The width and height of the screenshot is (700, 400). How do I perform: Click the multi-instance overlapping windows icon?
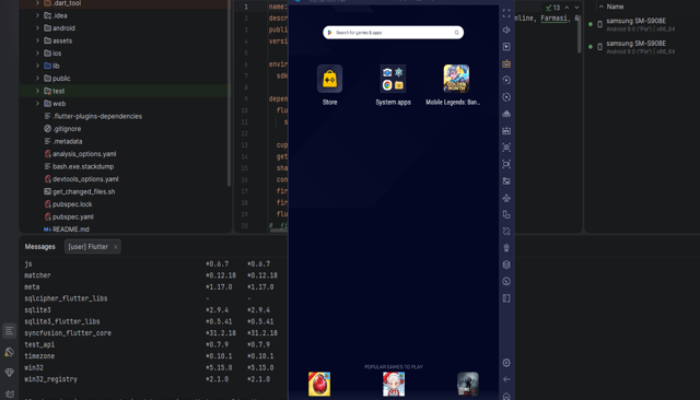click(506, 214)
